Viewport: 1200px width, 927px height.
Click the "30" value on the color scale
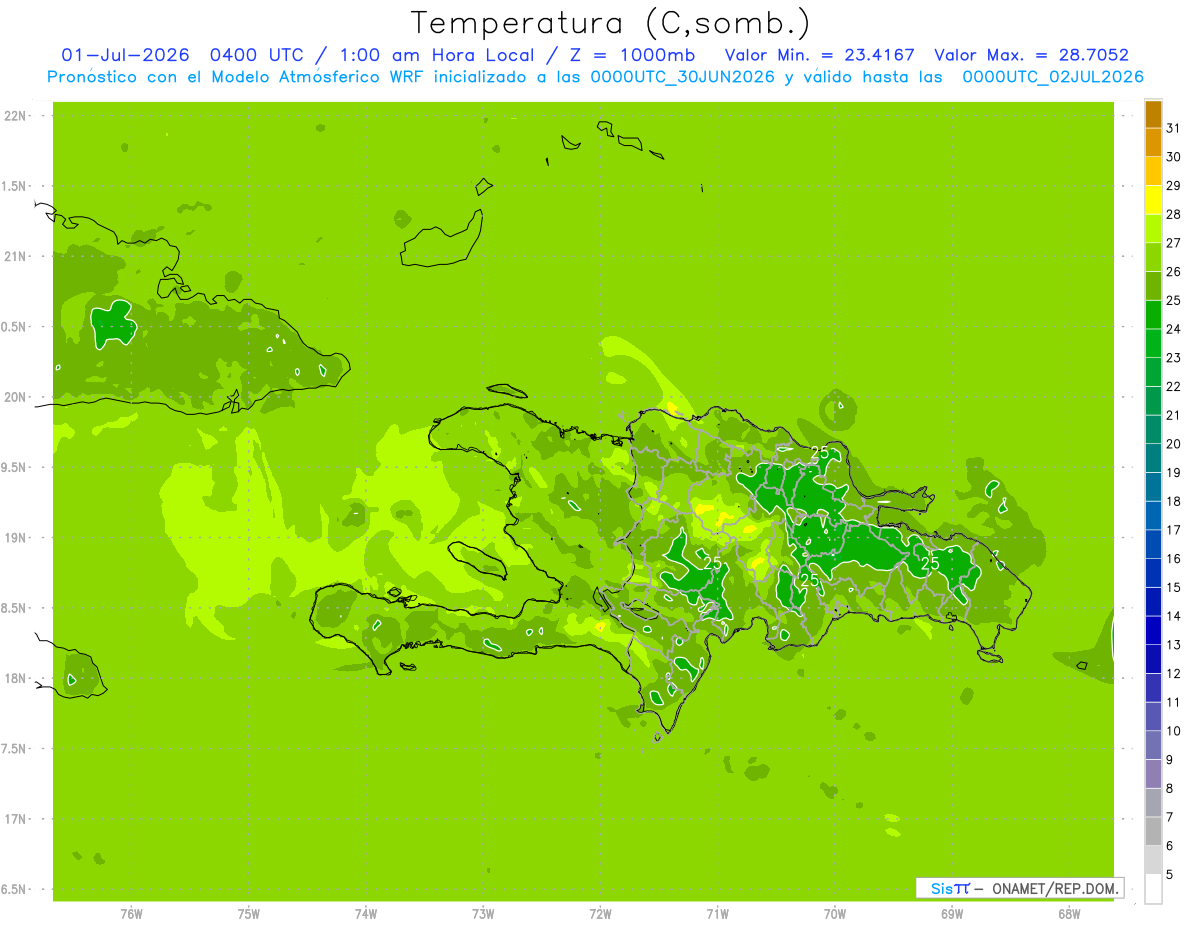coord(1174,157)
